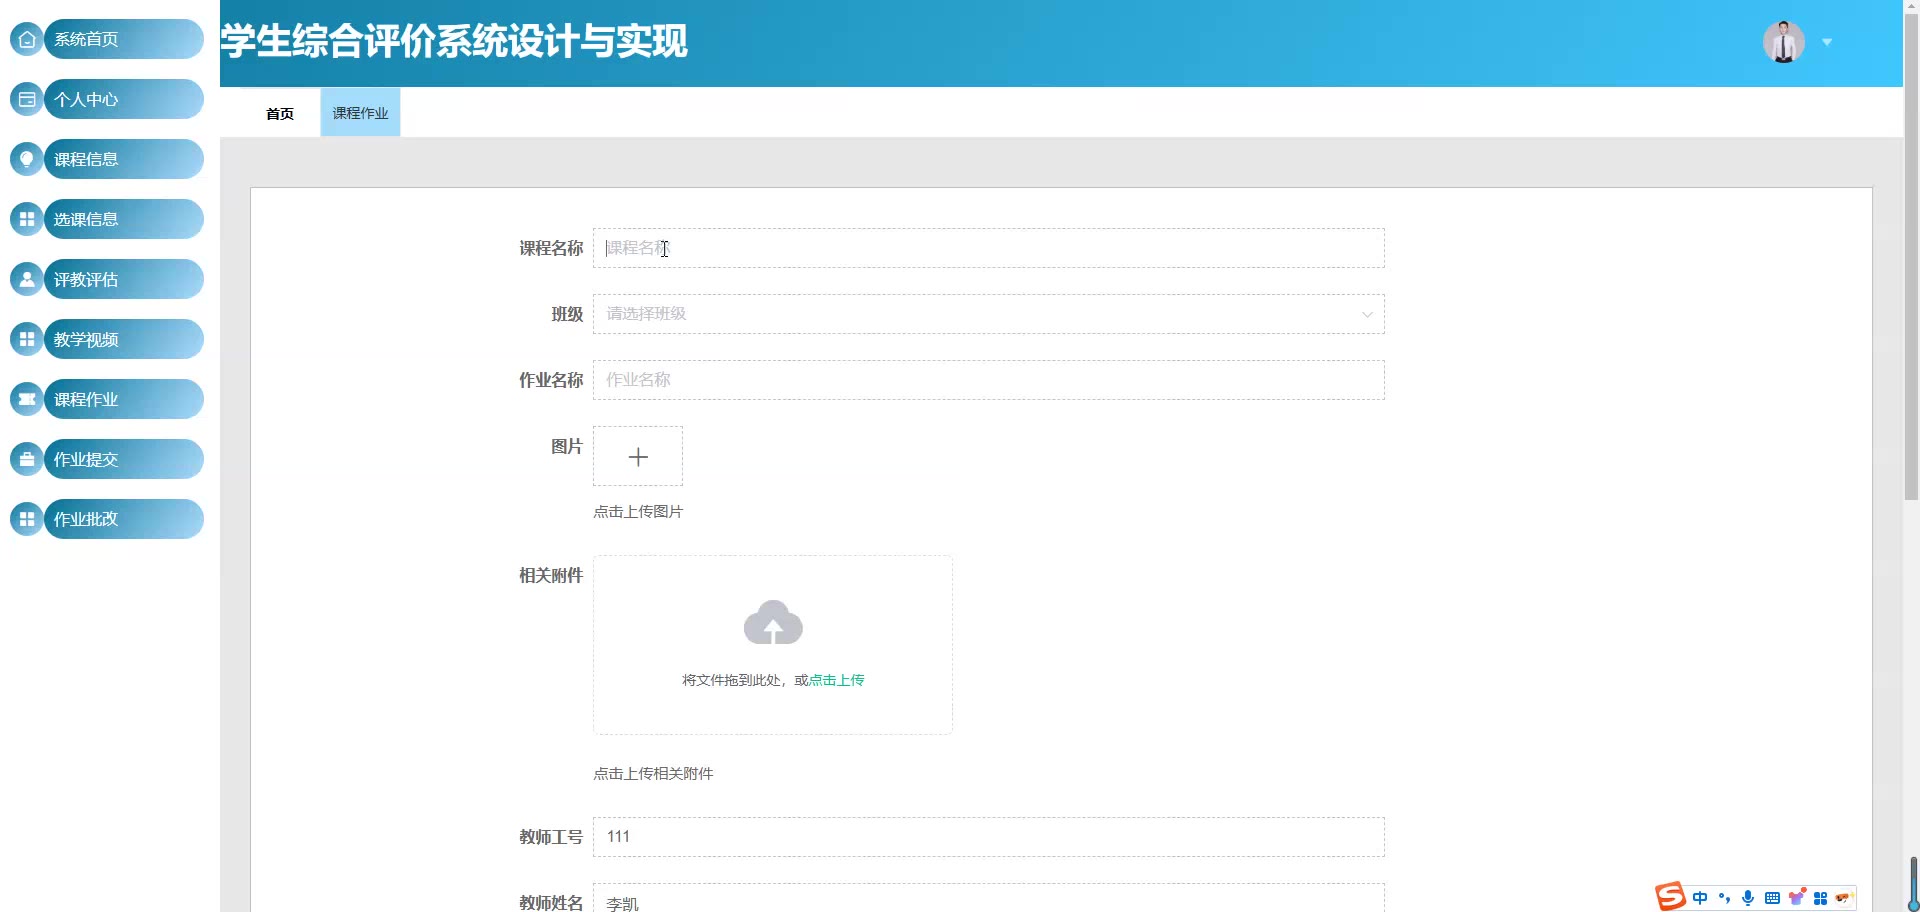The width and height of the screenshot is (1920, 912).
Task: Expand the user avatar dropdown arrow
Action: 1827,42
